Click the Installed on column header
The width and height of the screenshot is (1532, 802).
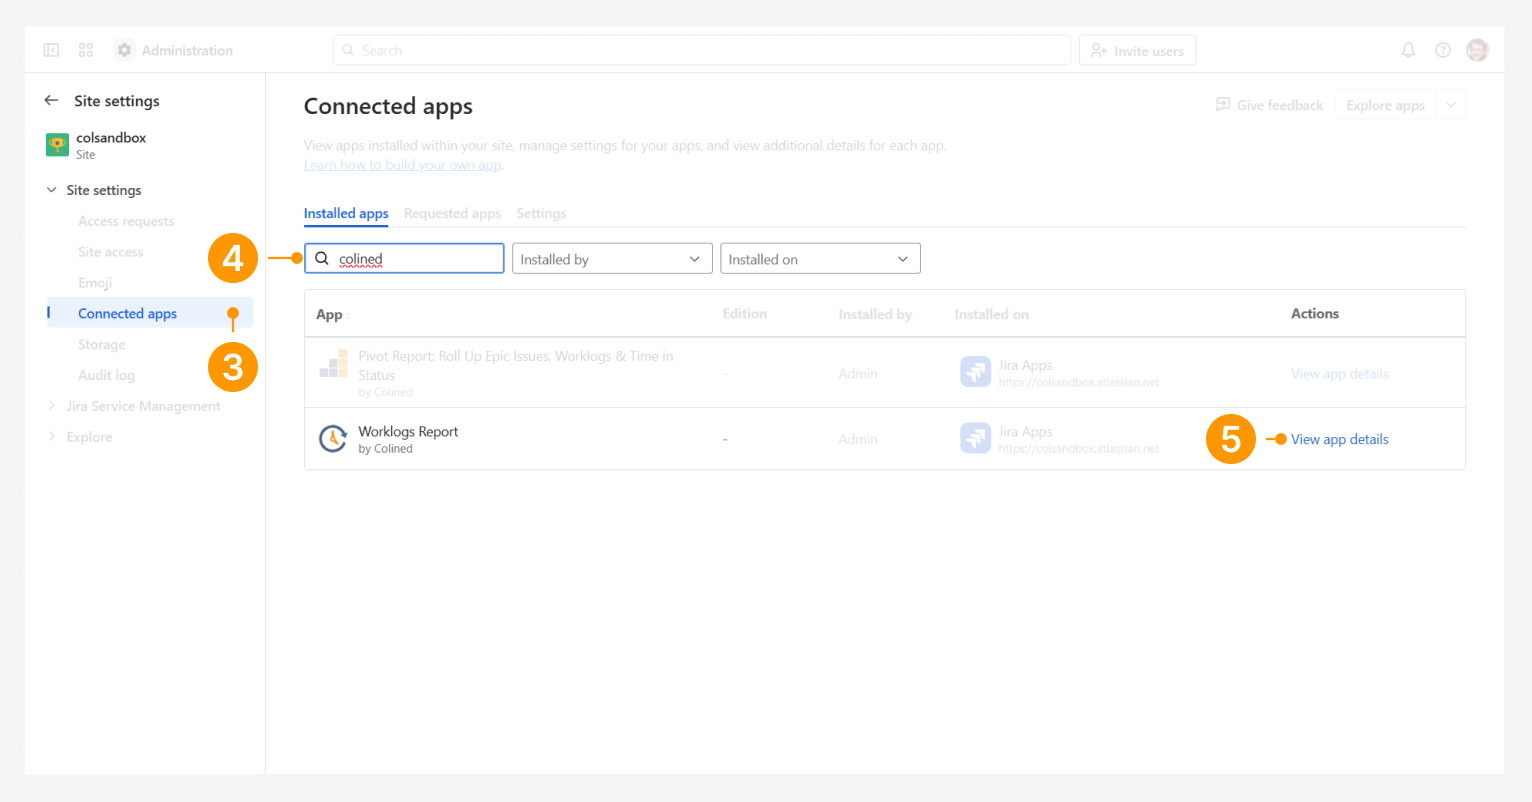click(x=991, y=314)
